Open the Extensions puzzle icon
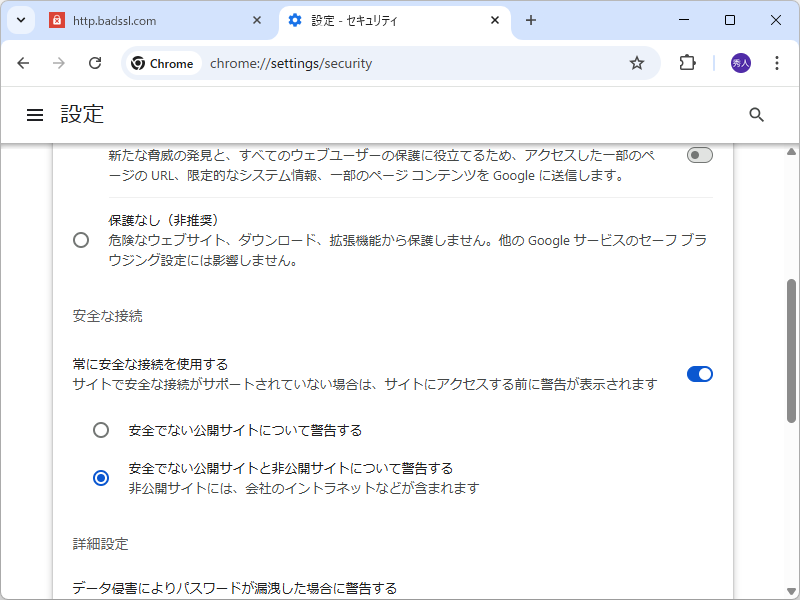The width and height of the screenshot is (800, 600). [686, 62]
